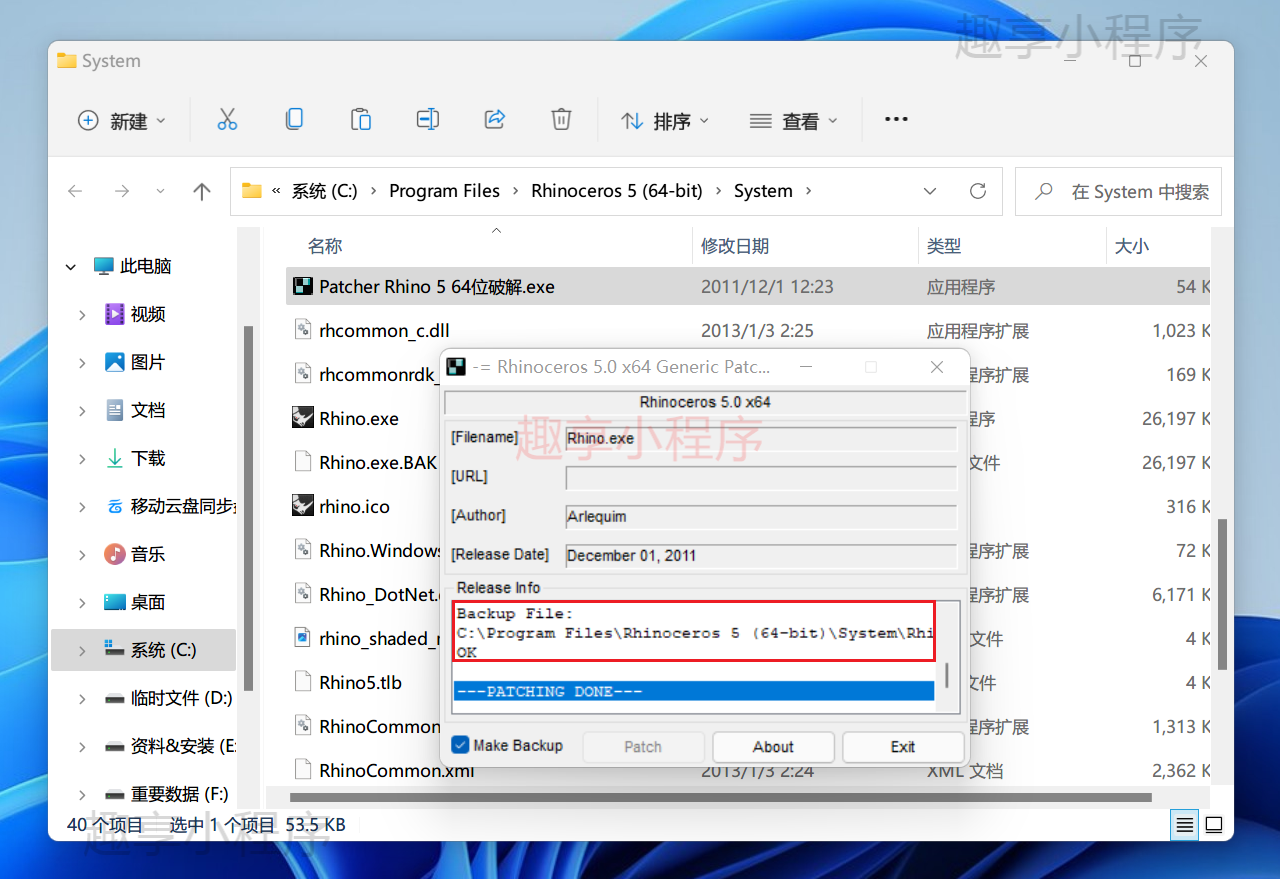The image size is (1280, 879).
Task: Go forward with the right arrow
Action: [x=122, y=191]
